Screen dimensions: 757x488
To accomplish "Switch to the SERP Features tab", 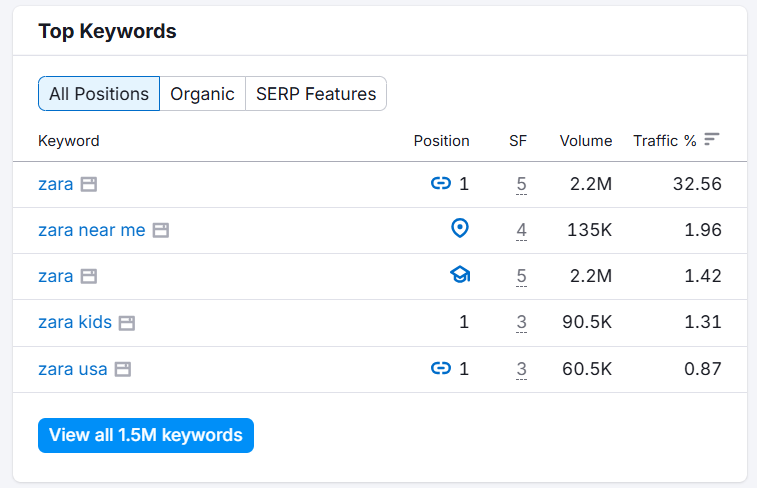I will point(316,94).
